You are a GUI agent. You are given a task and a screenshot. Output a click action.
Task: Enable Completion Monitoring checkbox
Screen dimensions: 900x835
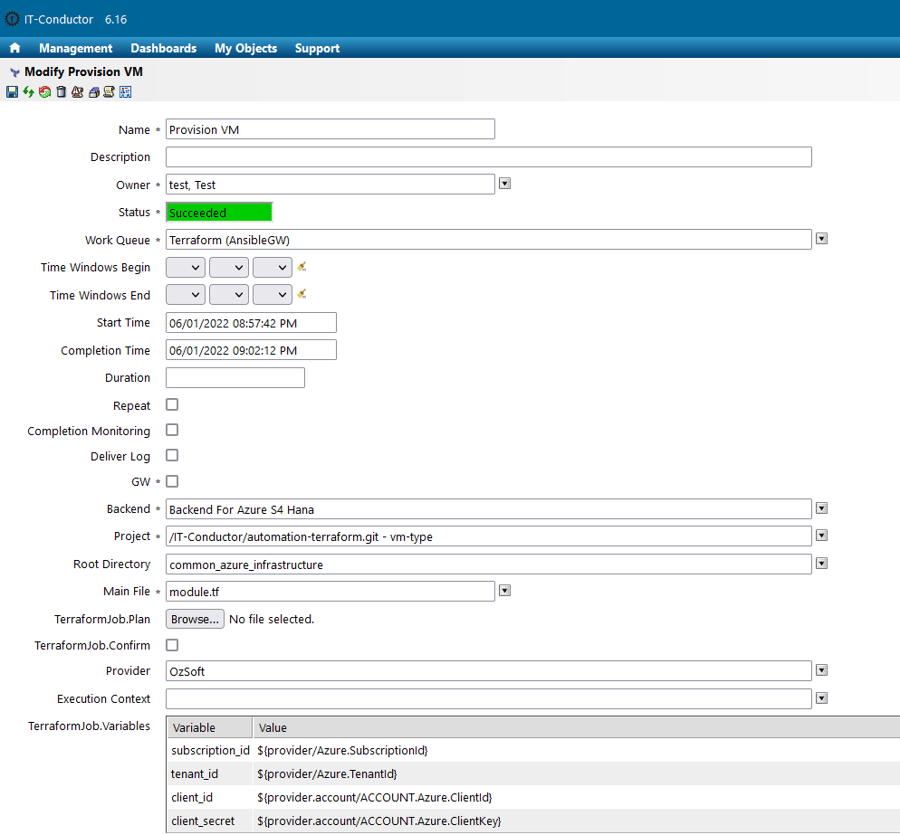coord(172,430)
